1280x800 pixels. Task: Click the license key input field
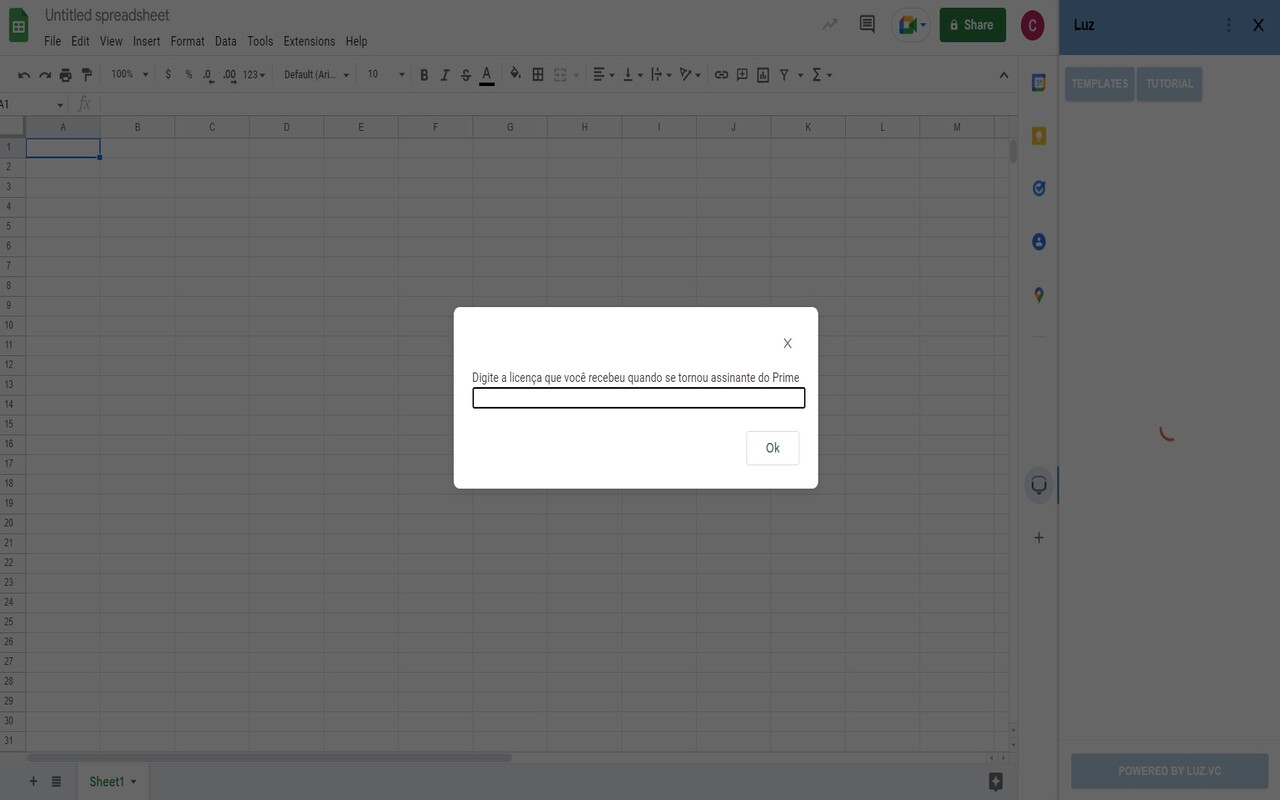click(x=638, y=398)
